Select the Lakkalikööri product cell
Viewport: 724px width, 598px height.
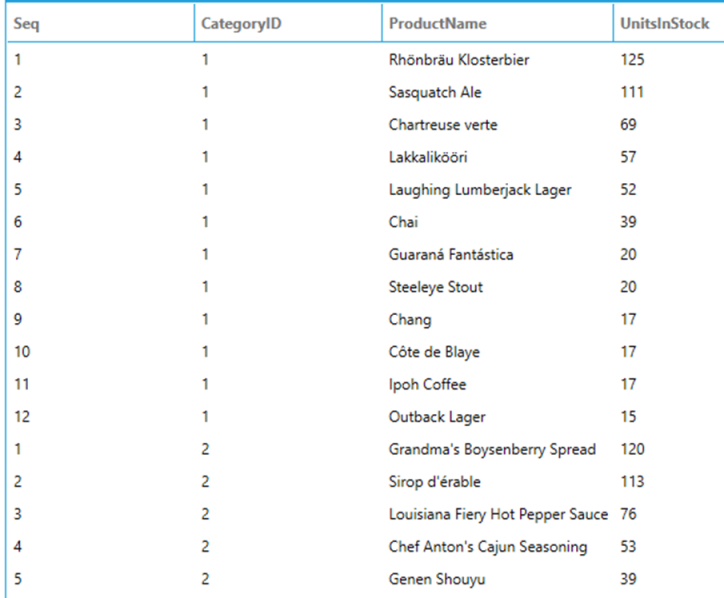(x=428, y=157)
